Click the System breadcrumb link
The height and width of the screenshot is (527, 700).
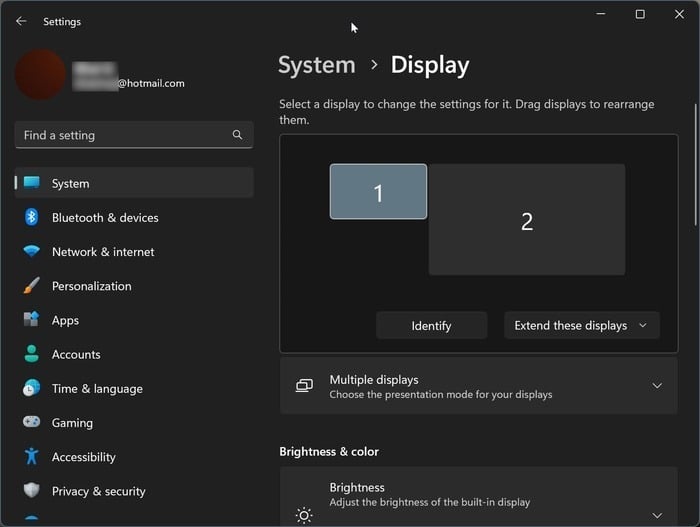[x=317, y=65]
